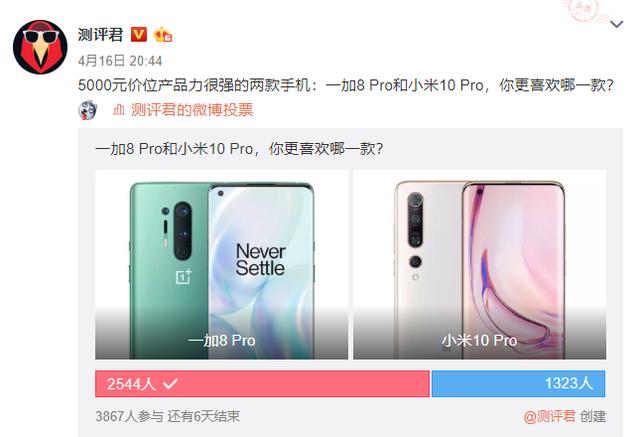Open 测评君 profile avatar
The height and width of the screenshot is (437, 640).
pos(40,47)
